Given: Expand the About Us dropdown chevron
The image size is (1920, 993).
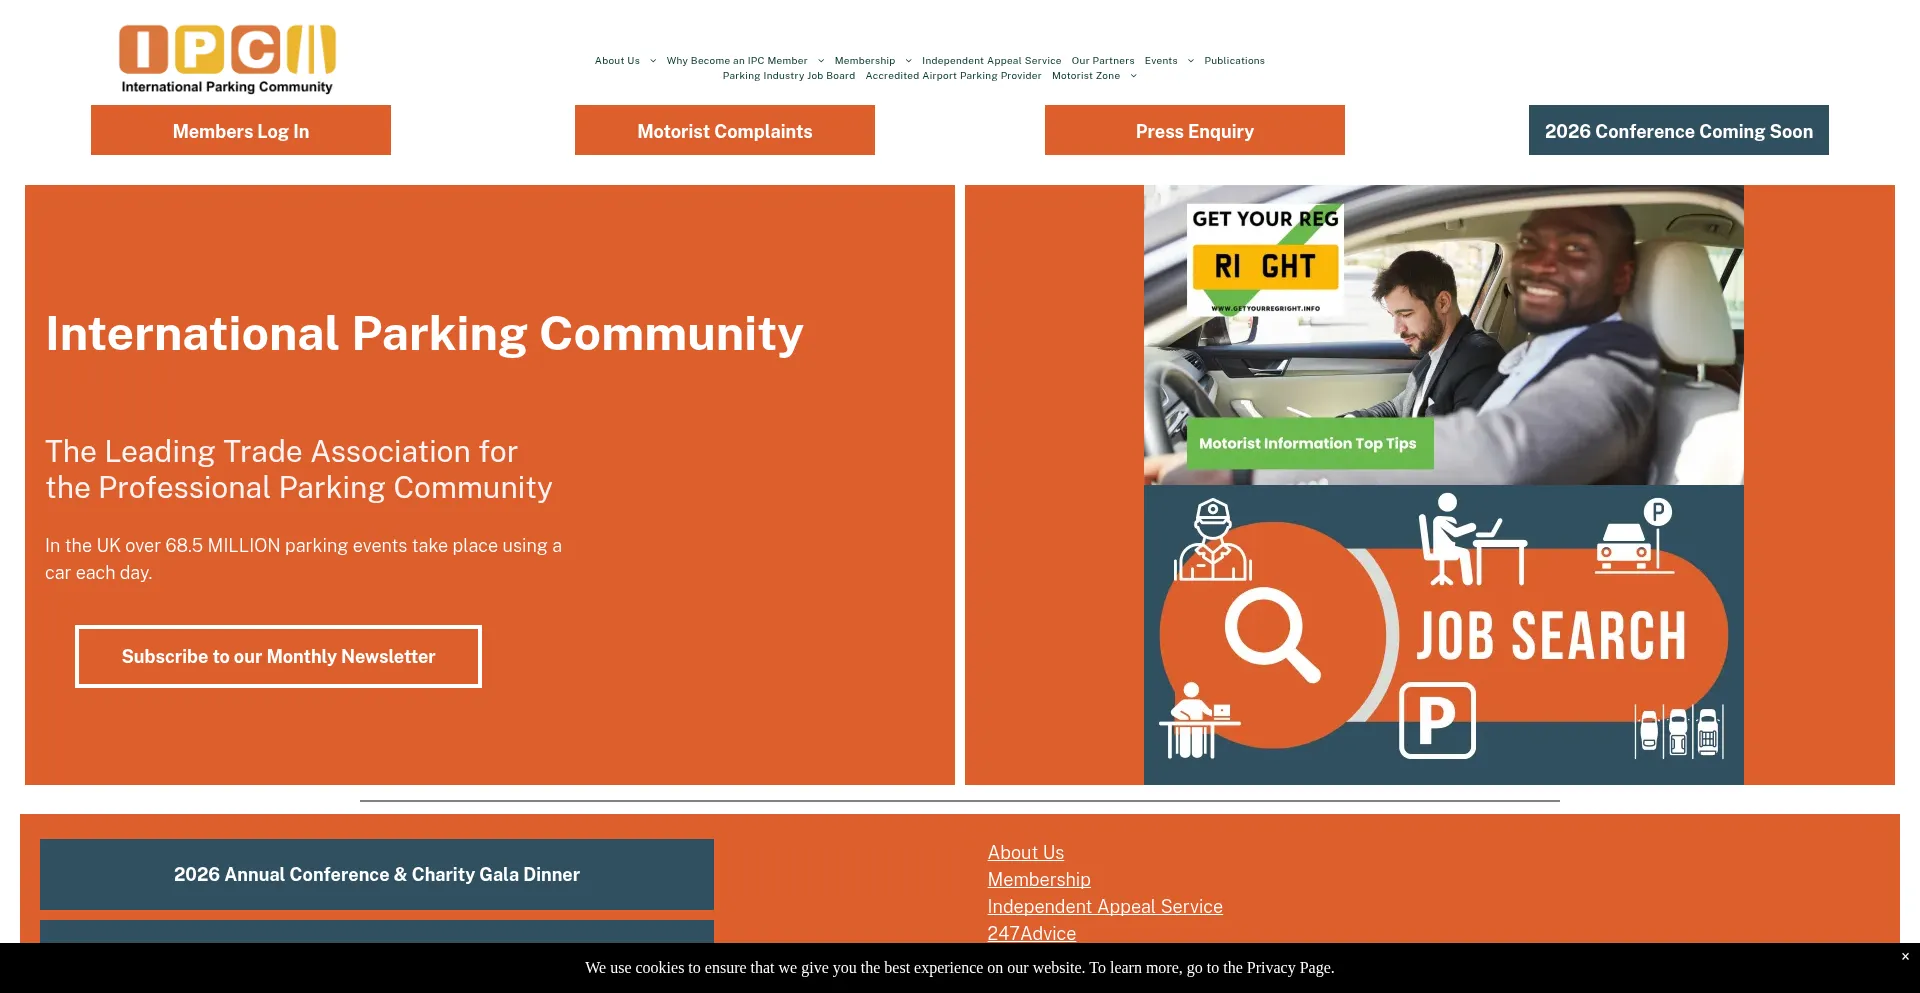Looking at the screenshot, I should [x=653, y=61].
